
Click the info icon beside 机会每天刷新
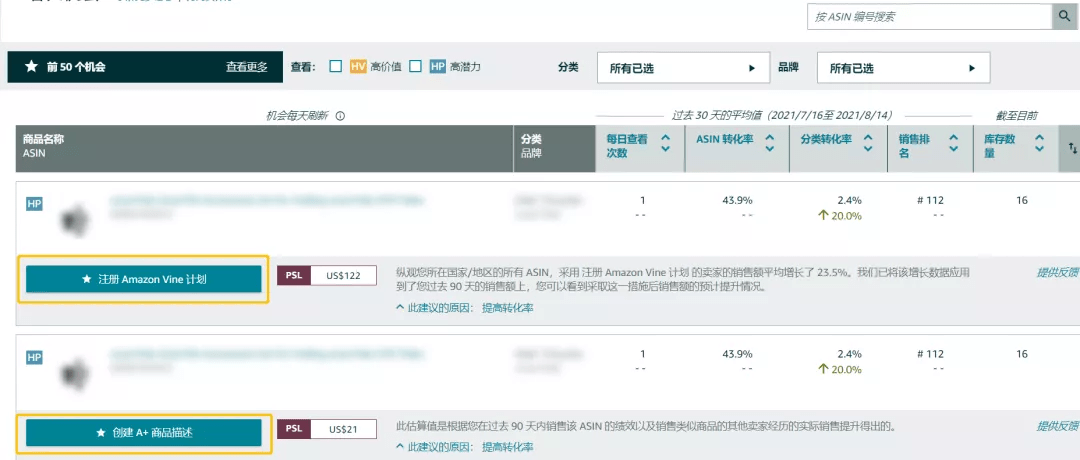[x=340, y=116]
